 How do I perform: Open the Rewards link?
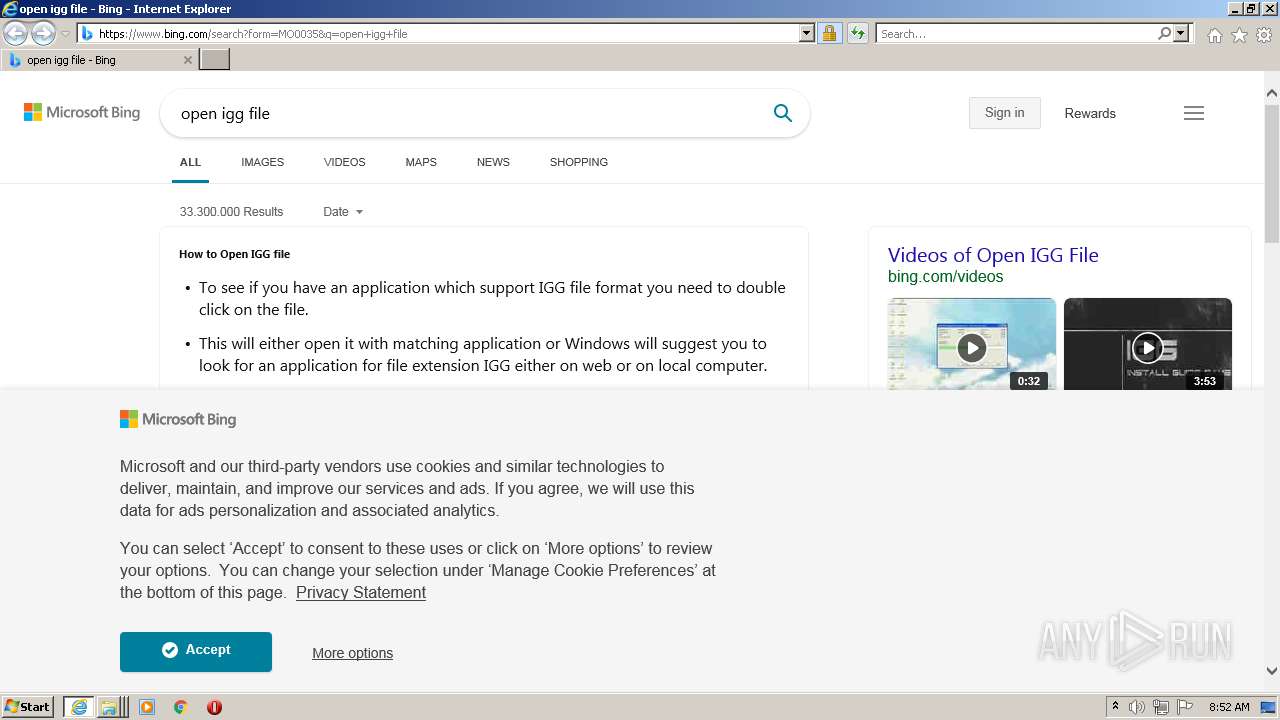click(x=1090, y=113)
